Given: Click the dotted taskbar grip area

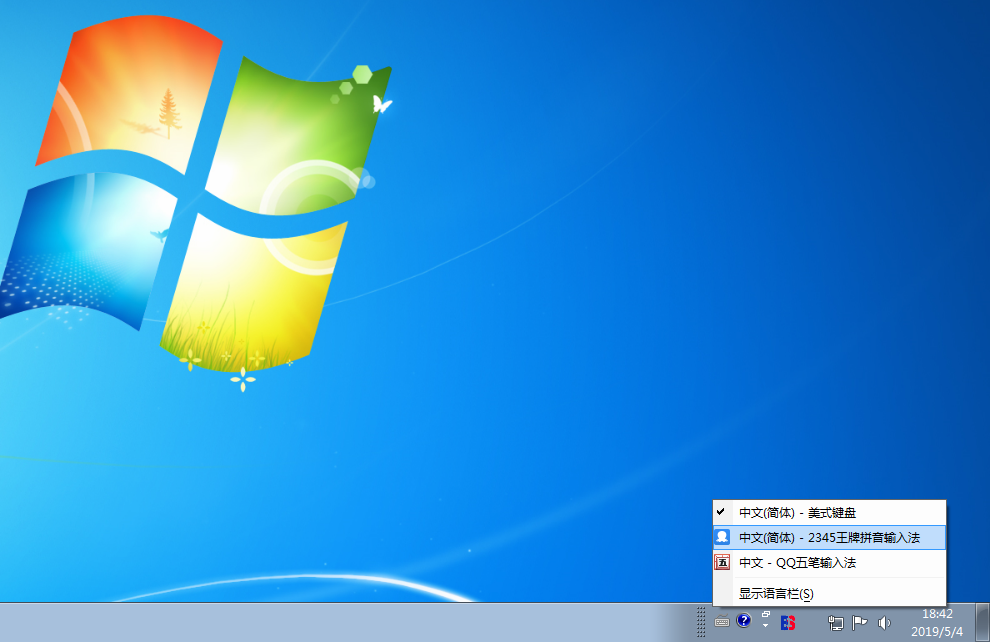Looking at the screenshot, I should 701,621.
